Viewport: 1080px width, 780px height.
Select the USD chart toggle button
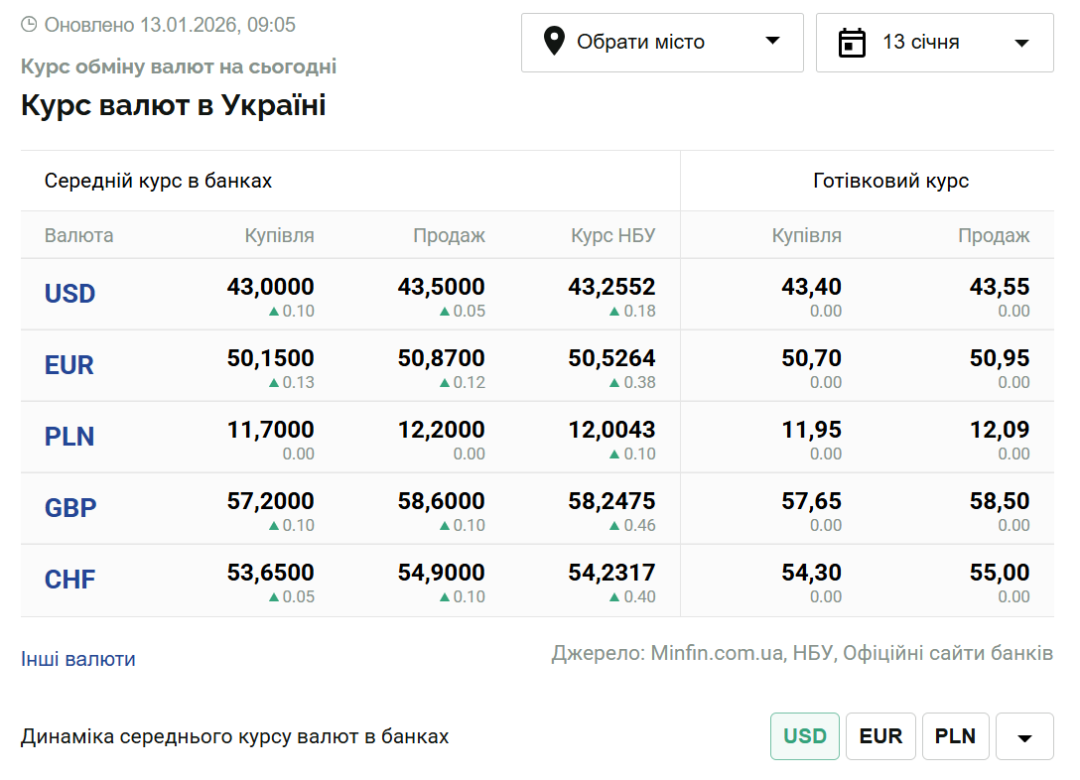[804, 736]
